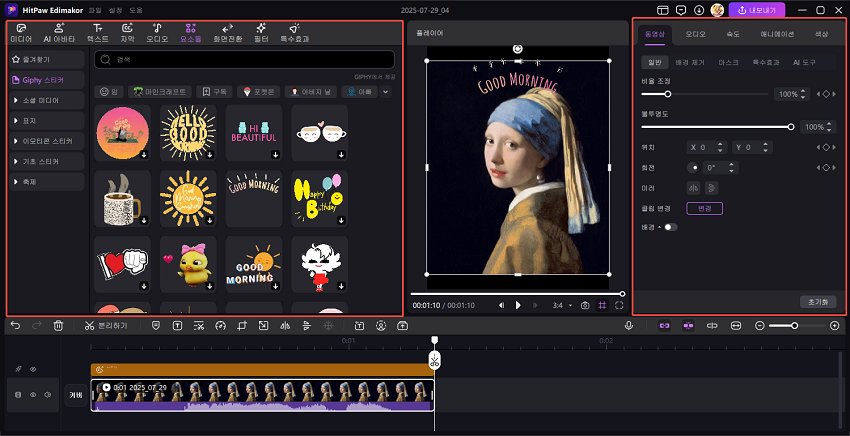Click the 내보내기 export button
This screenshot has width=850, height=436.
(x=757, y=10)
